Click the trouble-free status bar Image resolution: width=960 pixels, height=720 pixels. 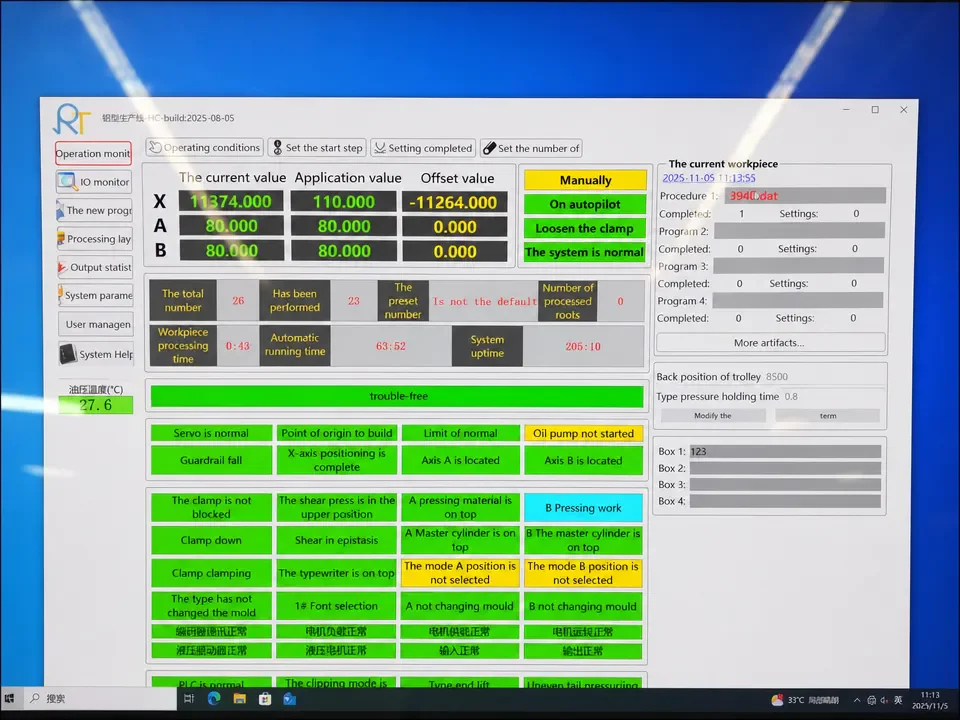(397, 396)
